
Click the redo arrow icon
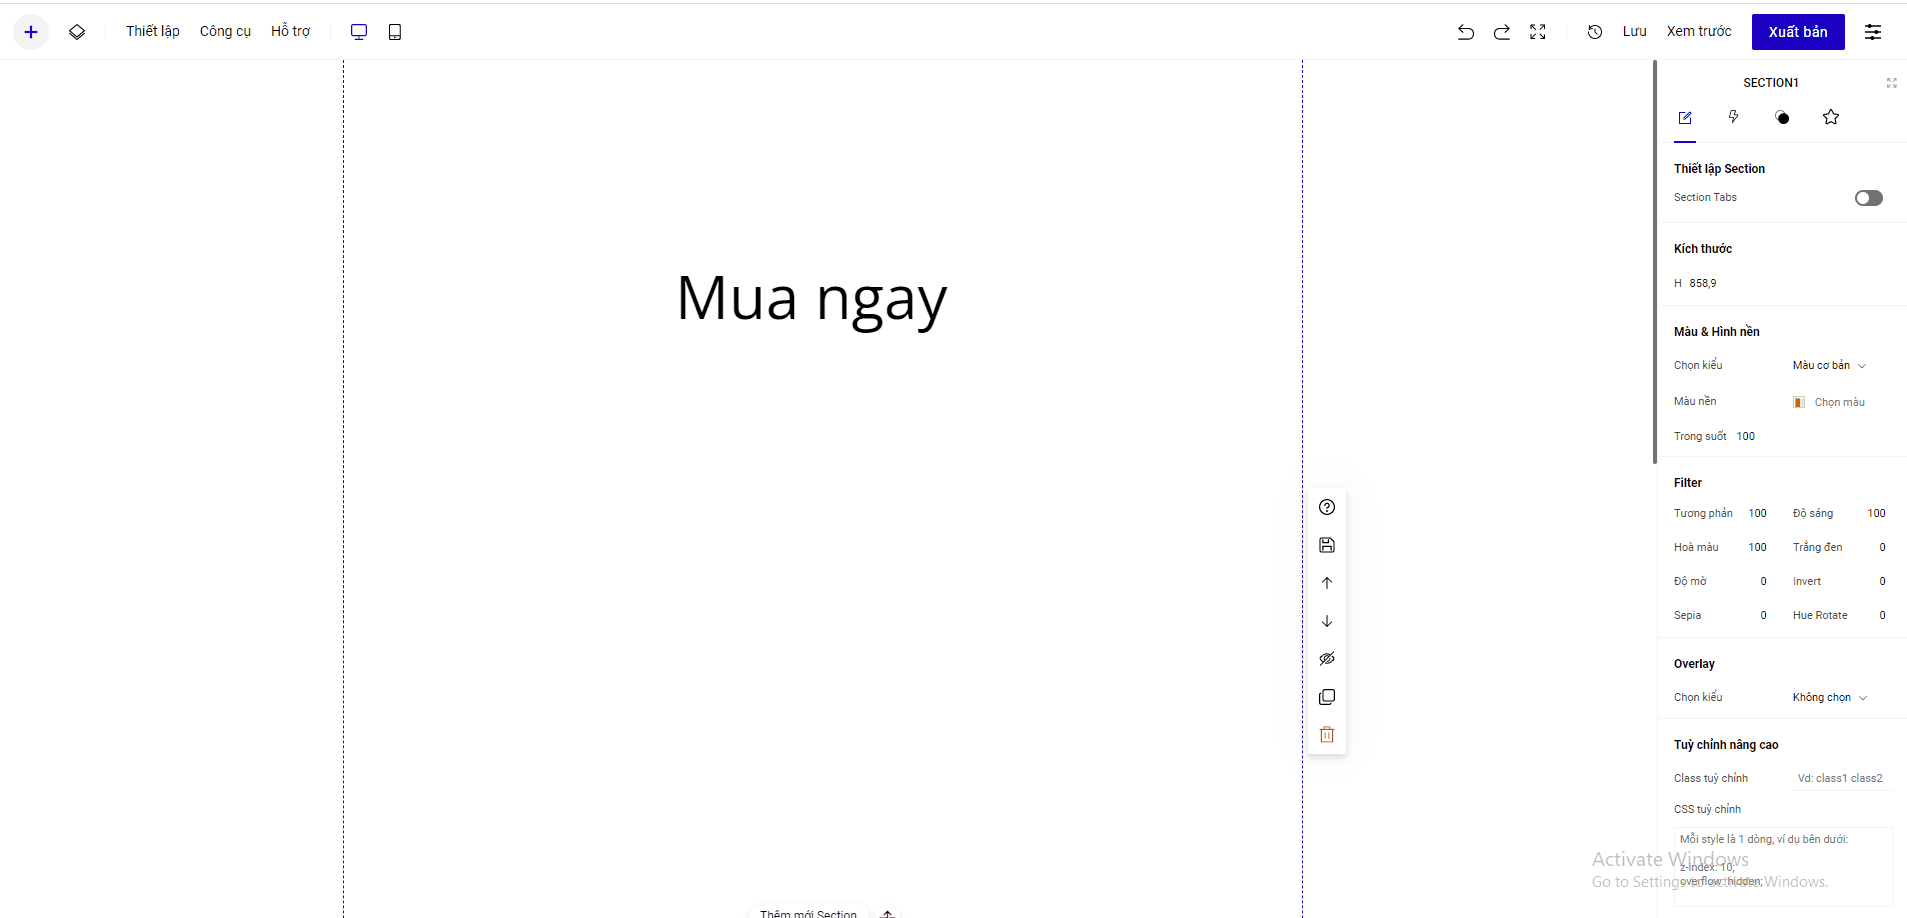[1502, 32]
